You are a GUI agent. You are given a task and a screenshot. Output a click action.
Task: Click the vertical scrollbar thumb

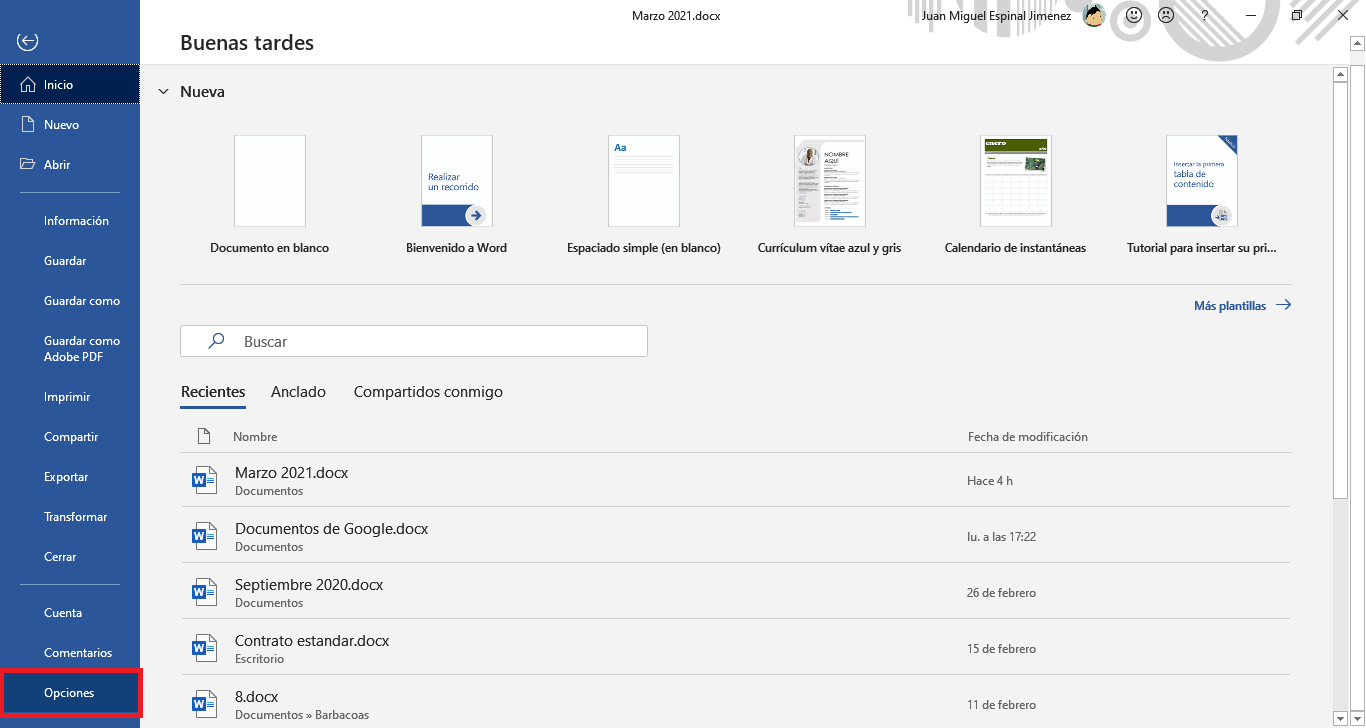[x=1341, y=290]
